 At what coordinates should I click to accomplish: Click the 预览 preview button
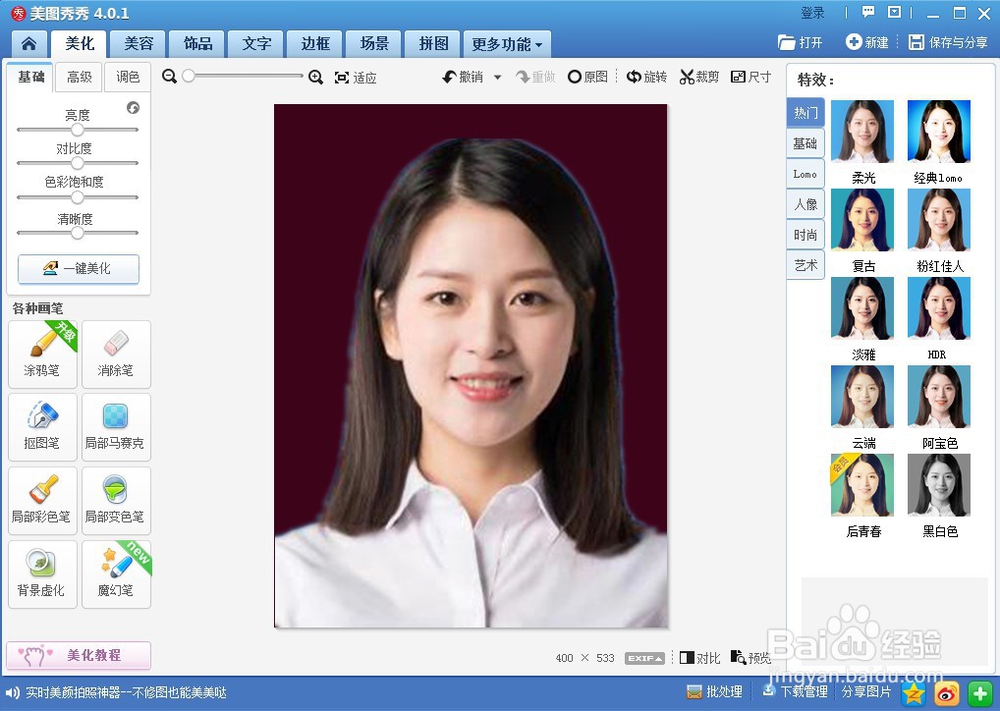[x=751, y=658]
